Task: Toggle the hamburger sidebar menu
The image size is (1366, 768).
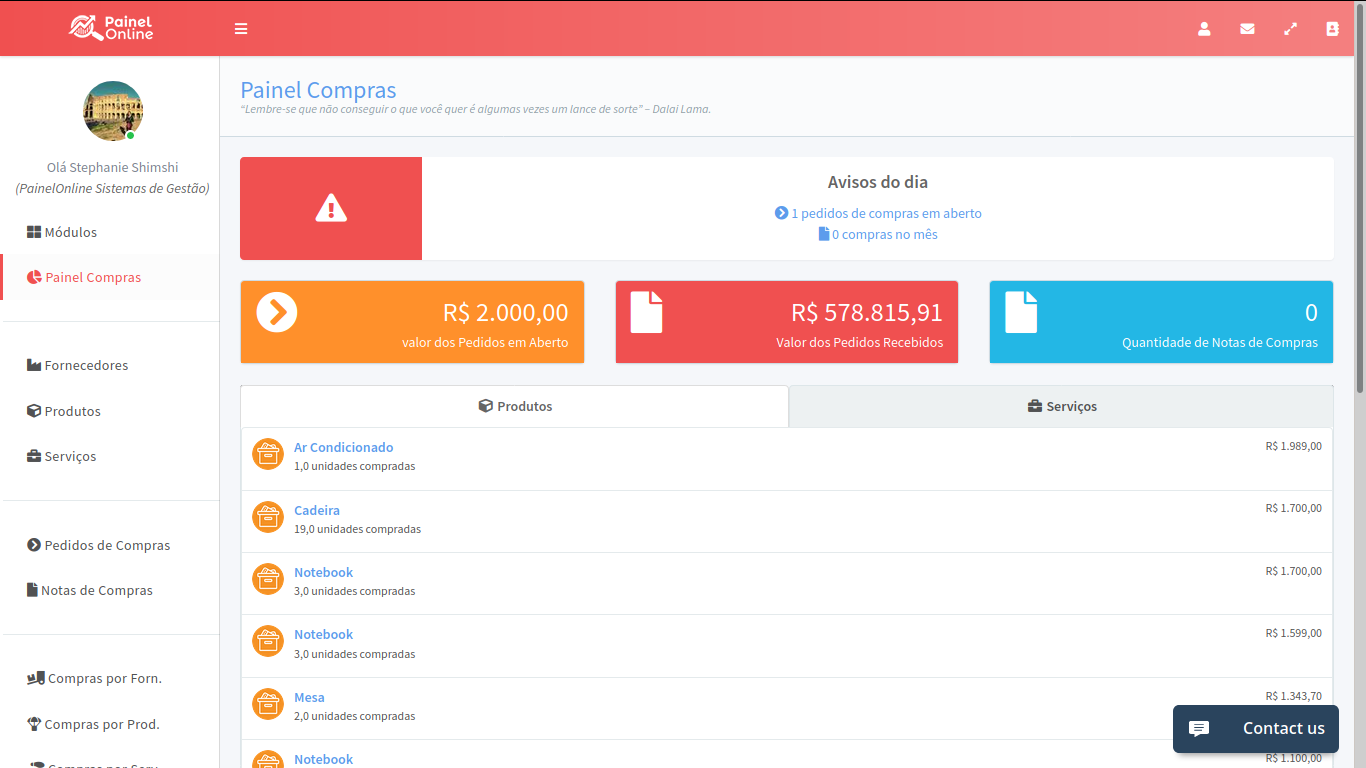Action: point(241,29)
